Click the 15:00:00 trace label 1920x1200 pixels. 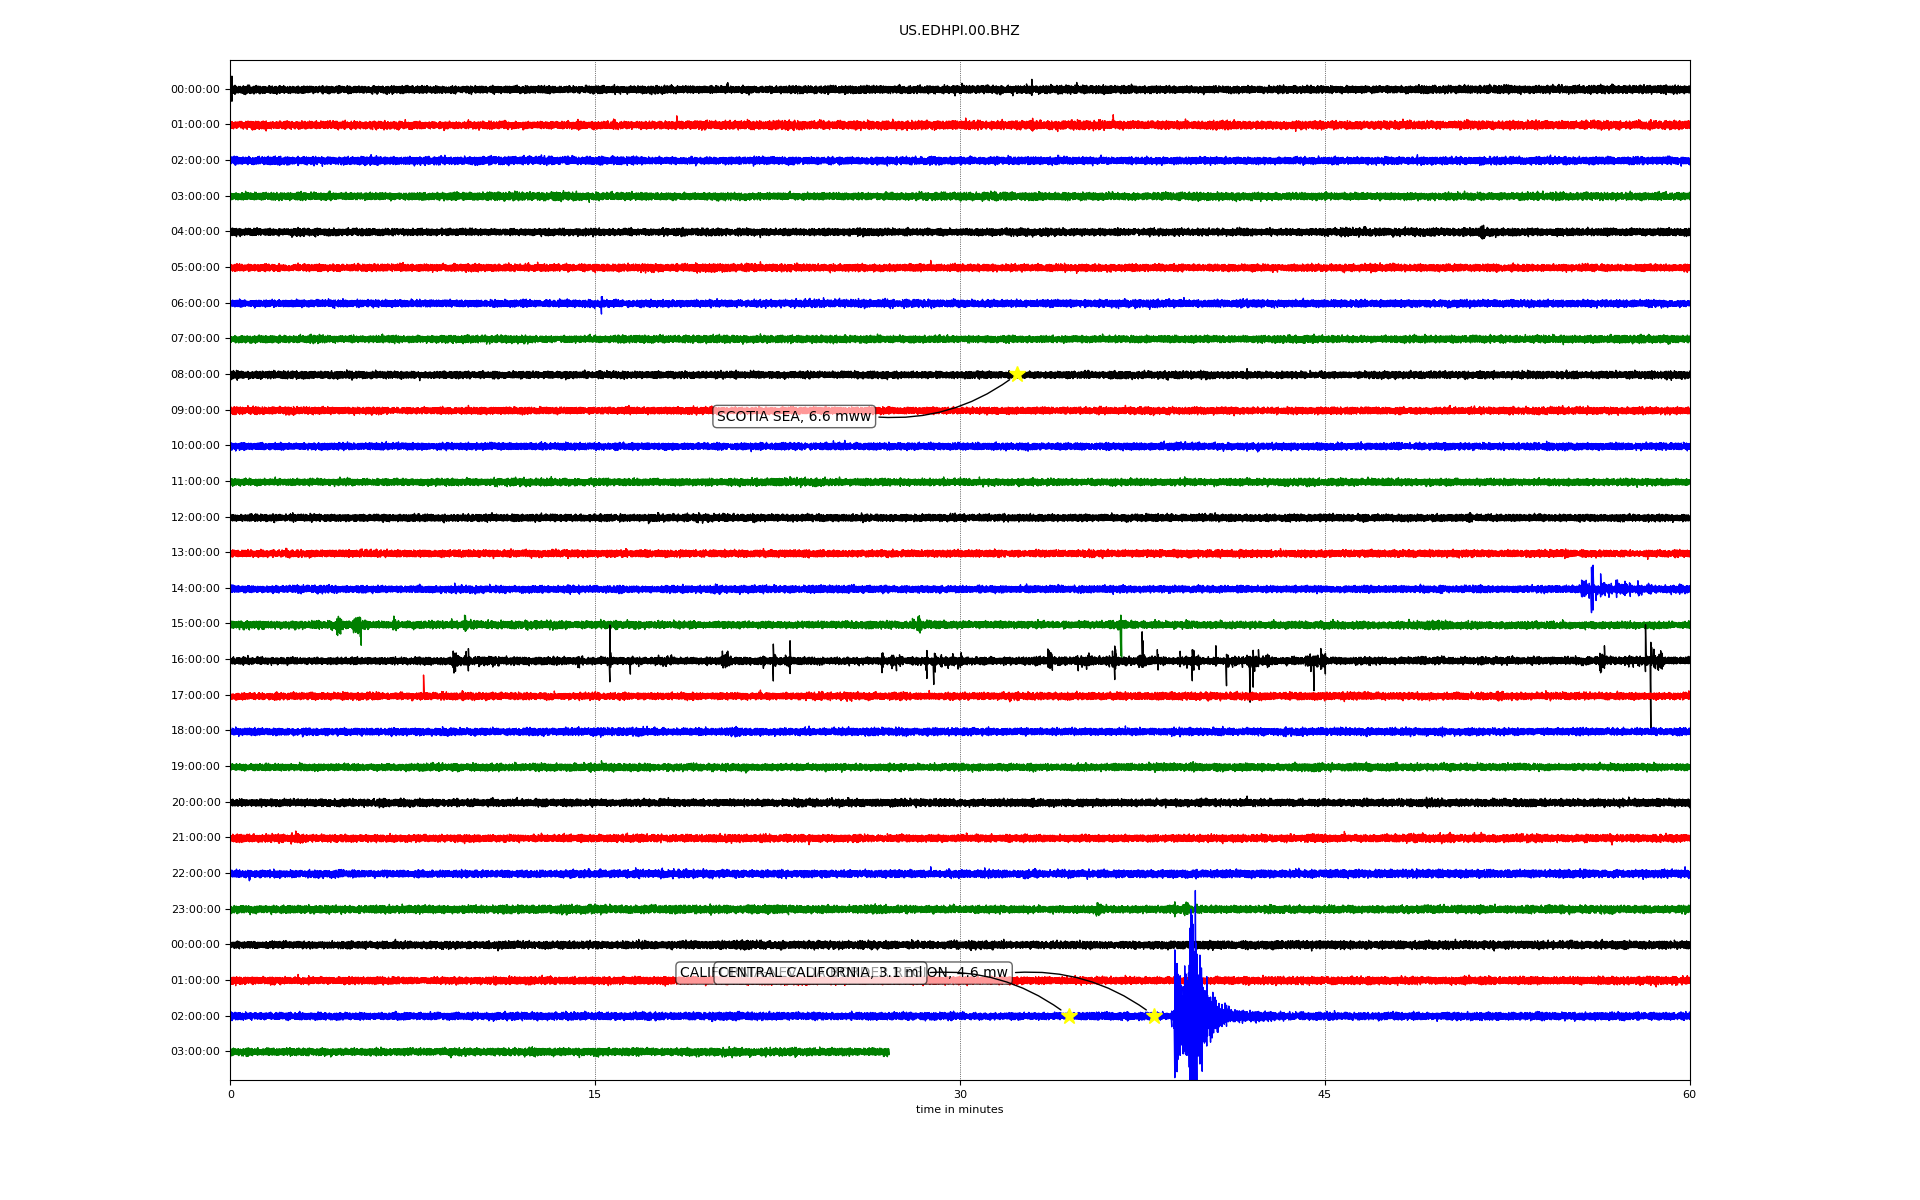[x=195, y=624]
